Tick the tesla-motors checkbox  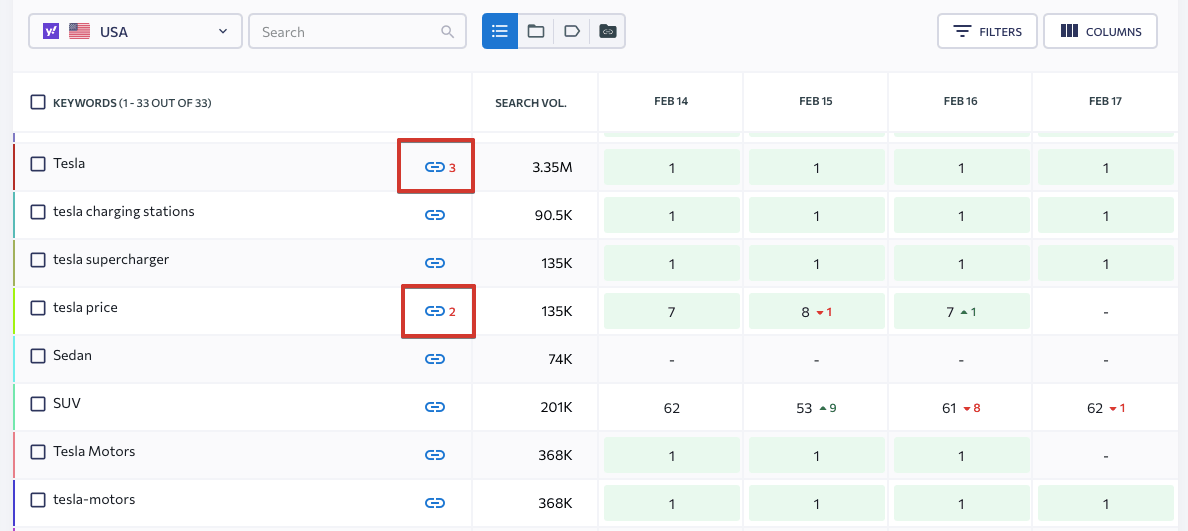38,500
